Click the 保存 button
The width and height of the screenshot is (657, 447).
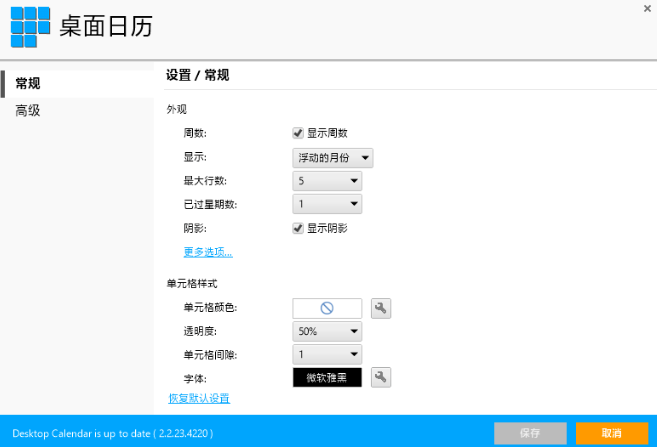530,433
